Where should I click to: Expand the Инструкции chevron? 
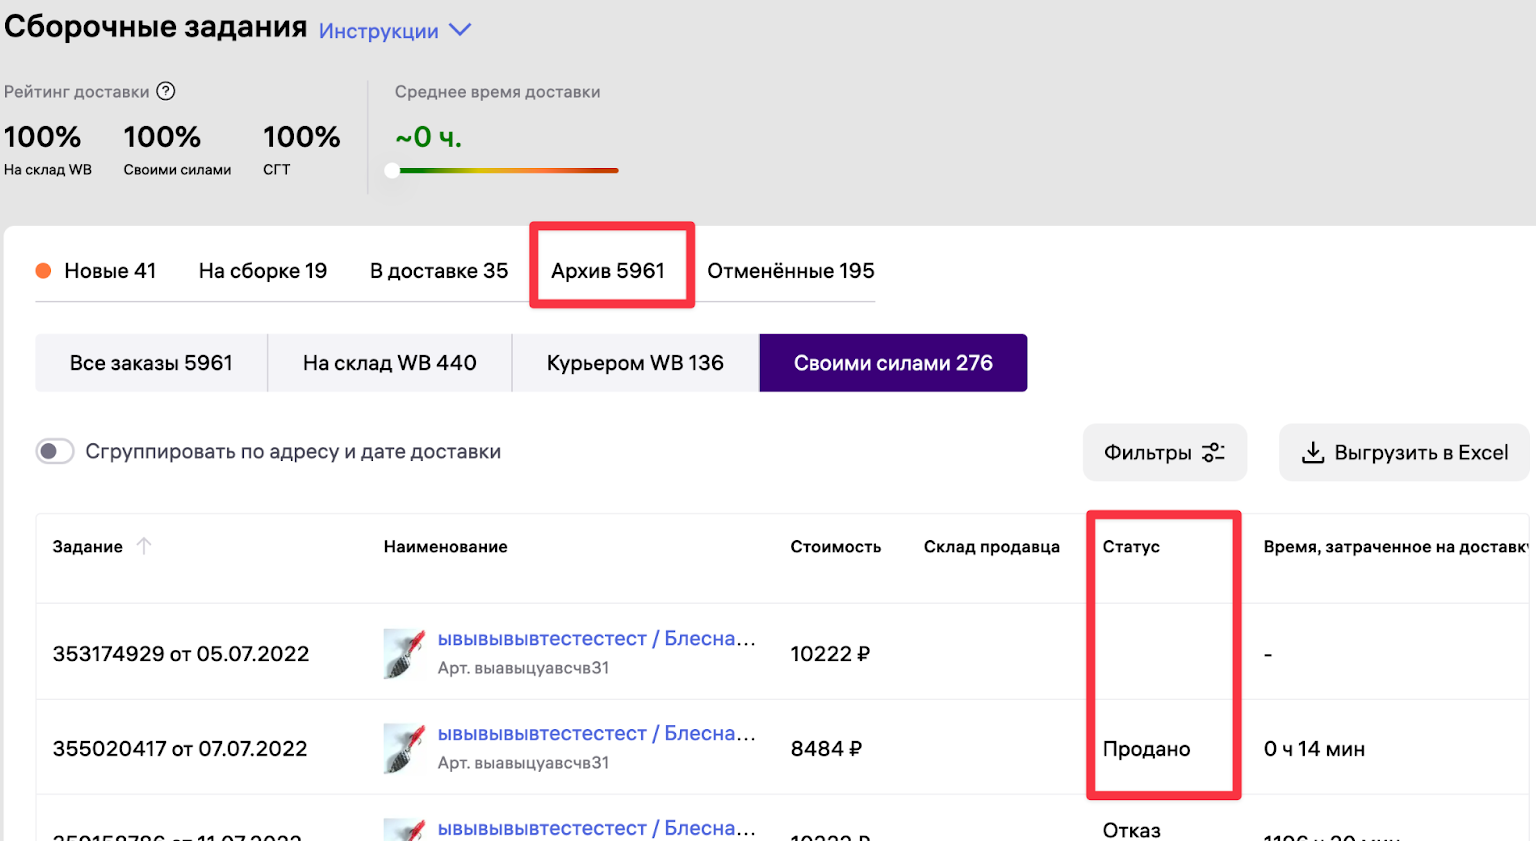pos(460,30)
